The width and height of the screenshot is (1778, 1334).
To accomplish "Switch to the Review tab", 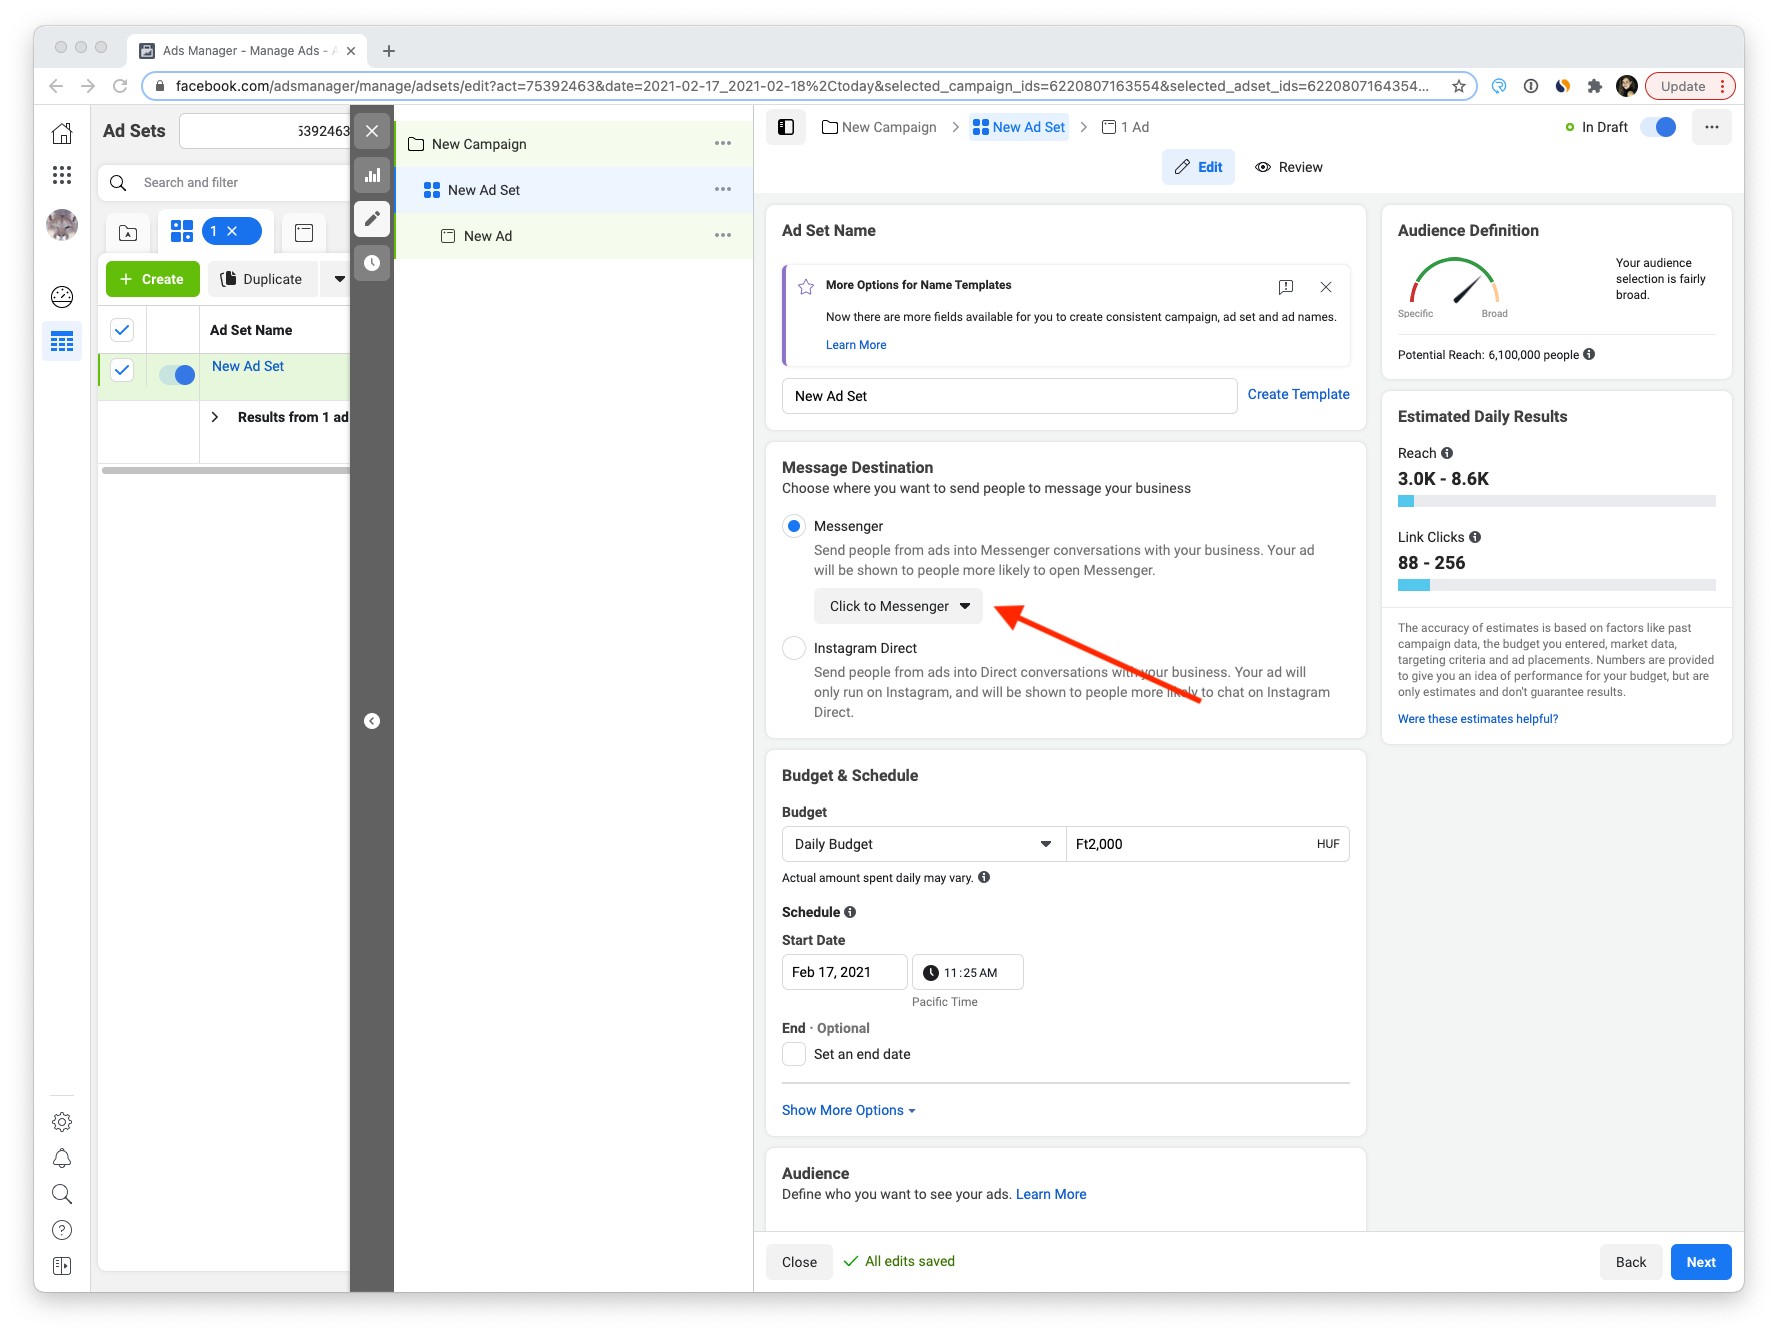I will (x=1289, y=167).
